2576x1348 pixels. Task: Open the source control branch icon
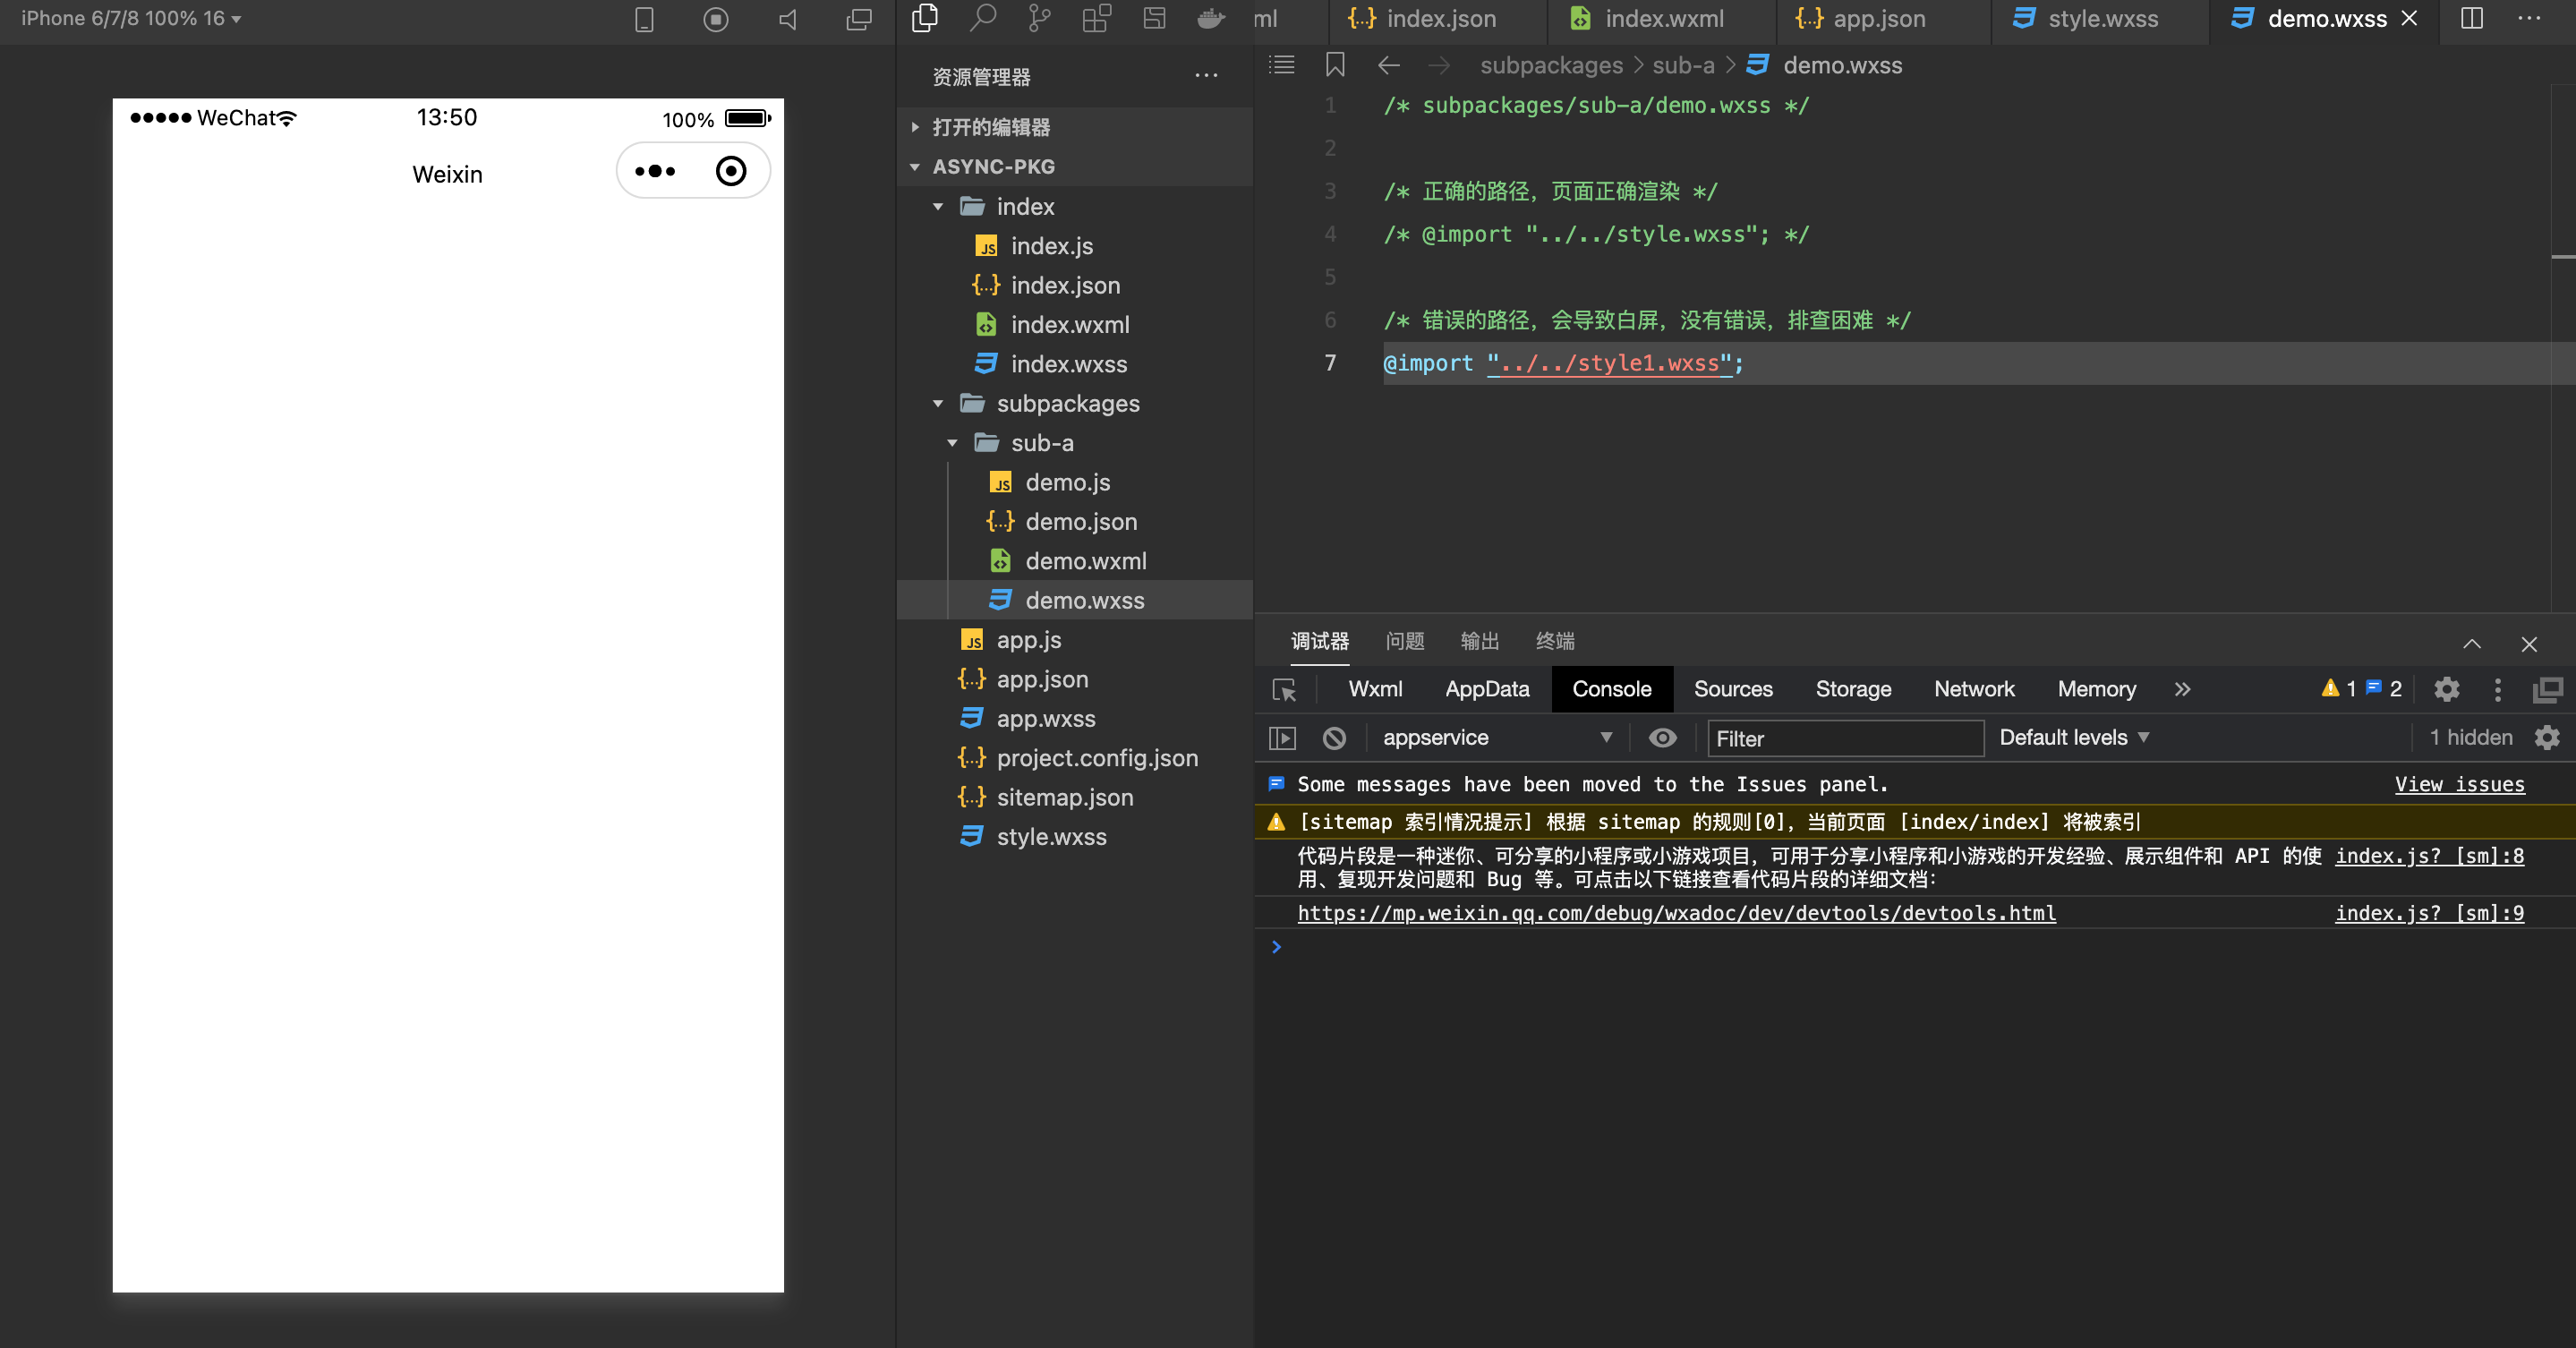(1039, 18)
